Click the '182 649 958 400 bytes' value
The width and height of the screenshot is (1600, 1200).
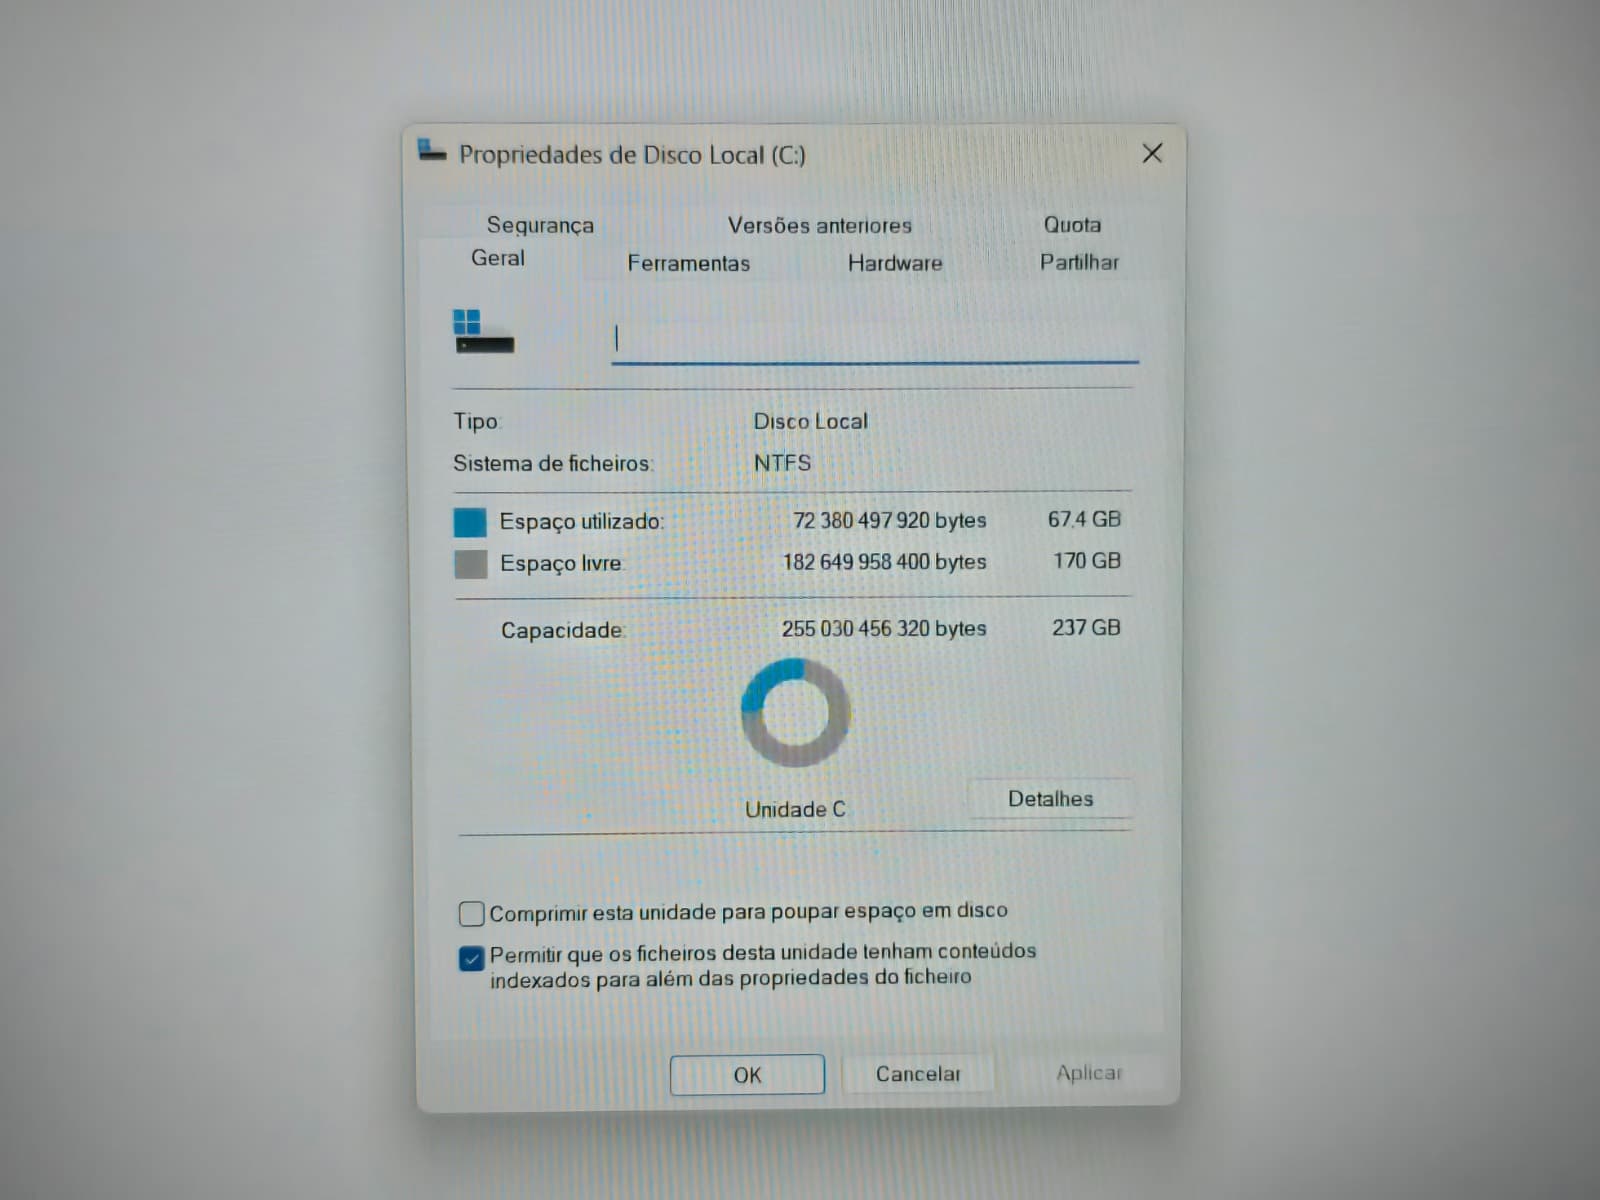[x=885, y=562]
